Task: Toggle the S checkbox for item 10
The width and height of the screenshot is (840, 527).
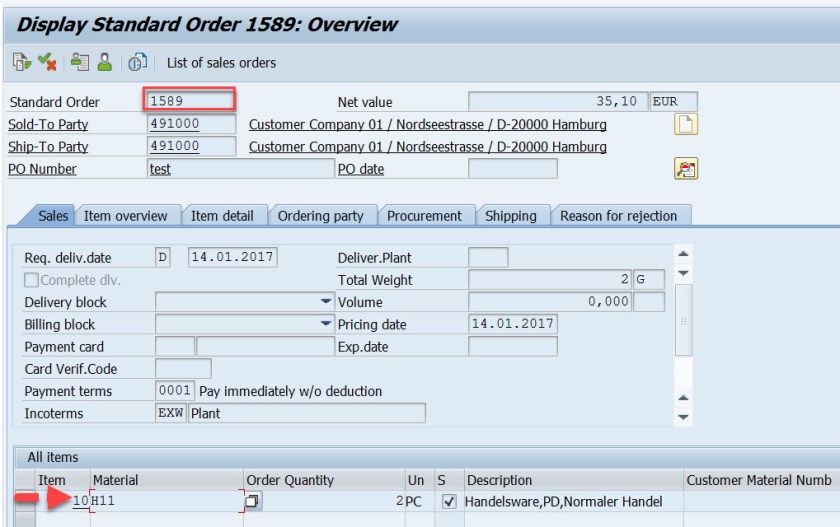Action: tap(449, 502)
